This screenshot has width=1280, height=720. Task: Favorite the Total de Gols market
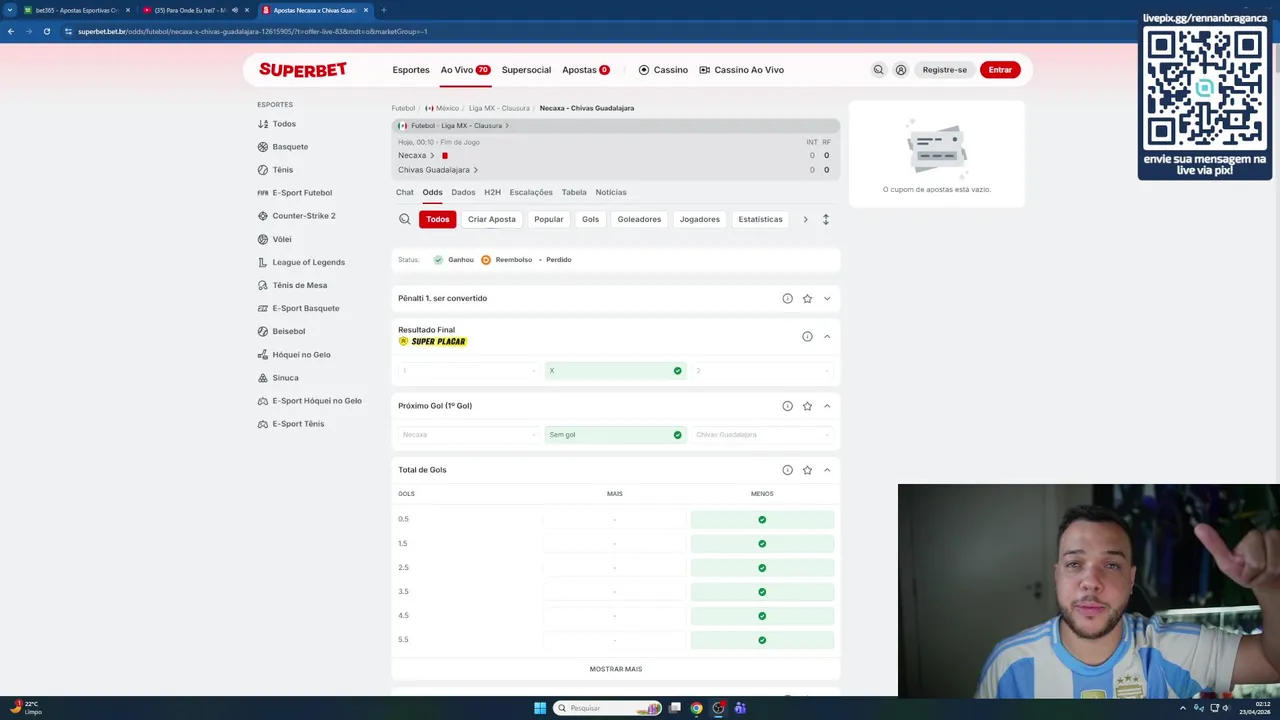pyautogui.click(x=807, y=470)
